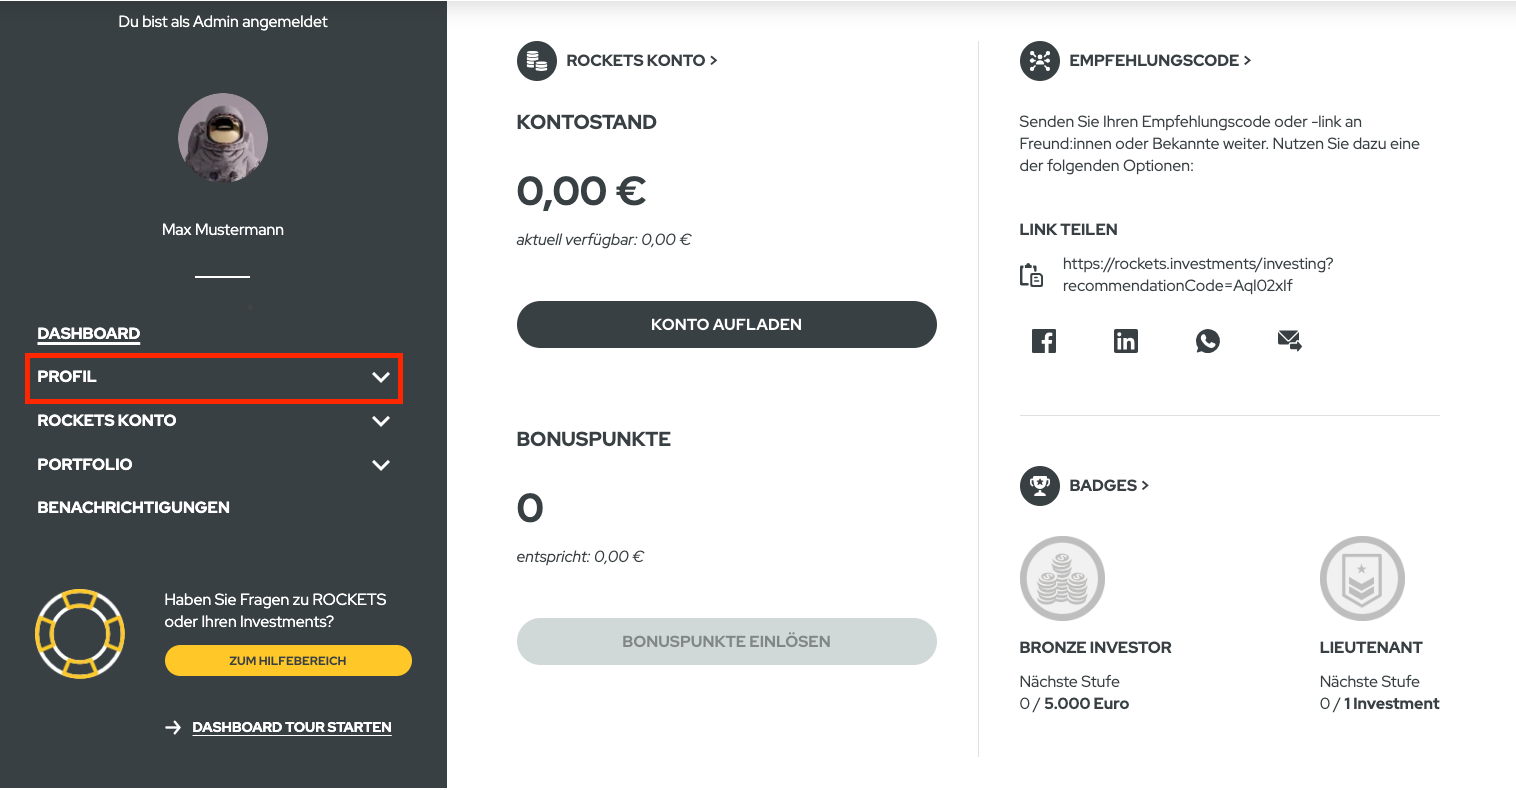Click the Bronze Investor badge icon
Viewport: 1516px width, 790px height.
click(x=1062, y=579)
